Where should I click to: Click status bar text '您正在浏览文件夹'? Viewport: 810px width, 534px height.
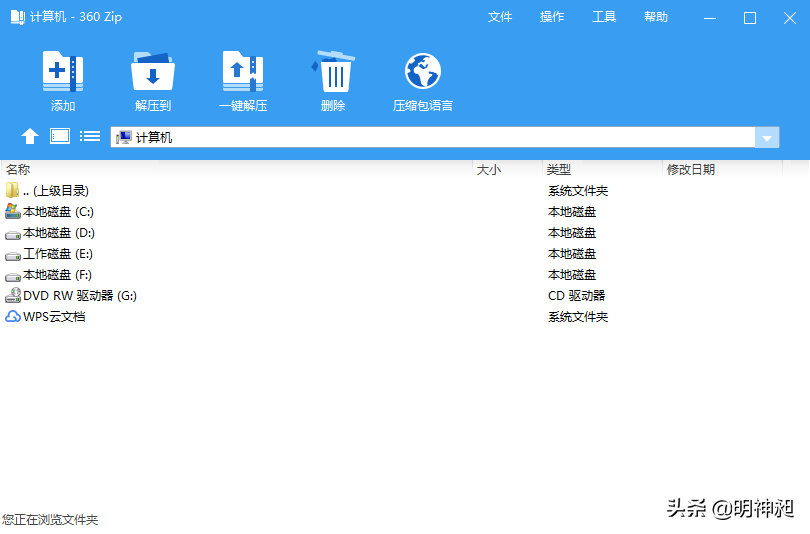click(50, 520)
